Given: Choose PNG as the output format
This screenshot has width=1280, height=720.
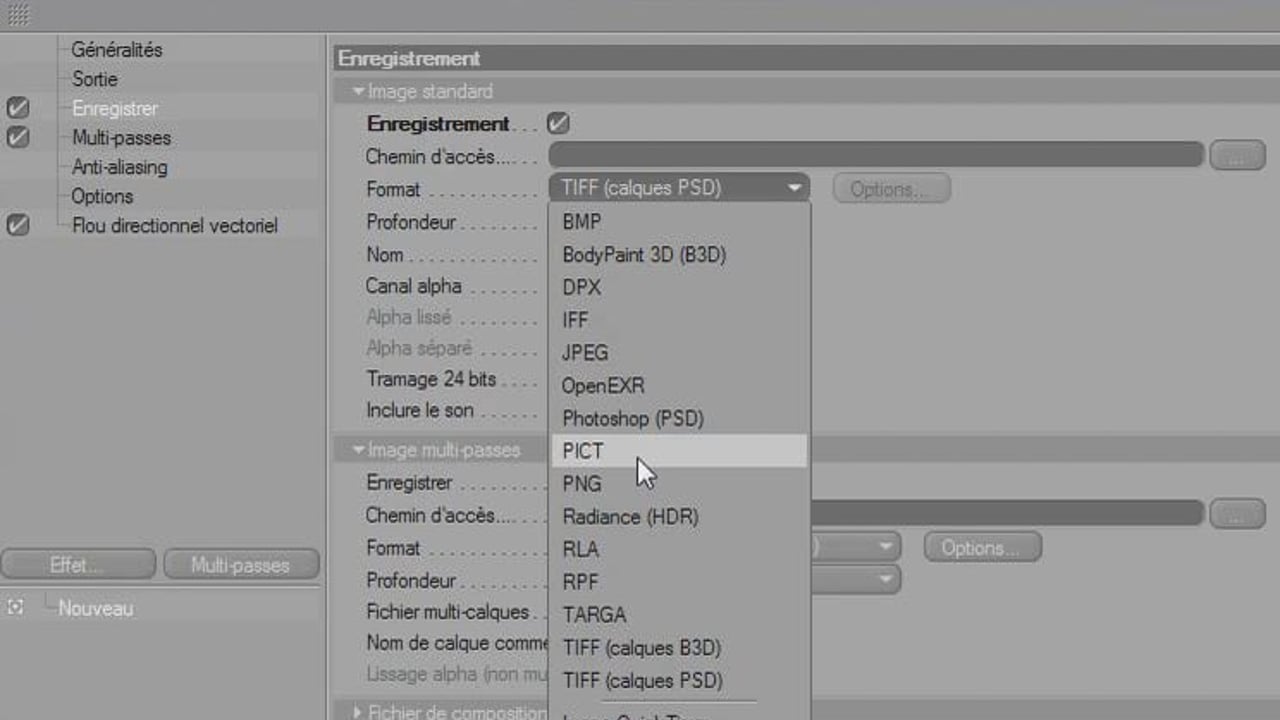Looking at the screenshot, I should pyautogui.click(x=582, y=484).
